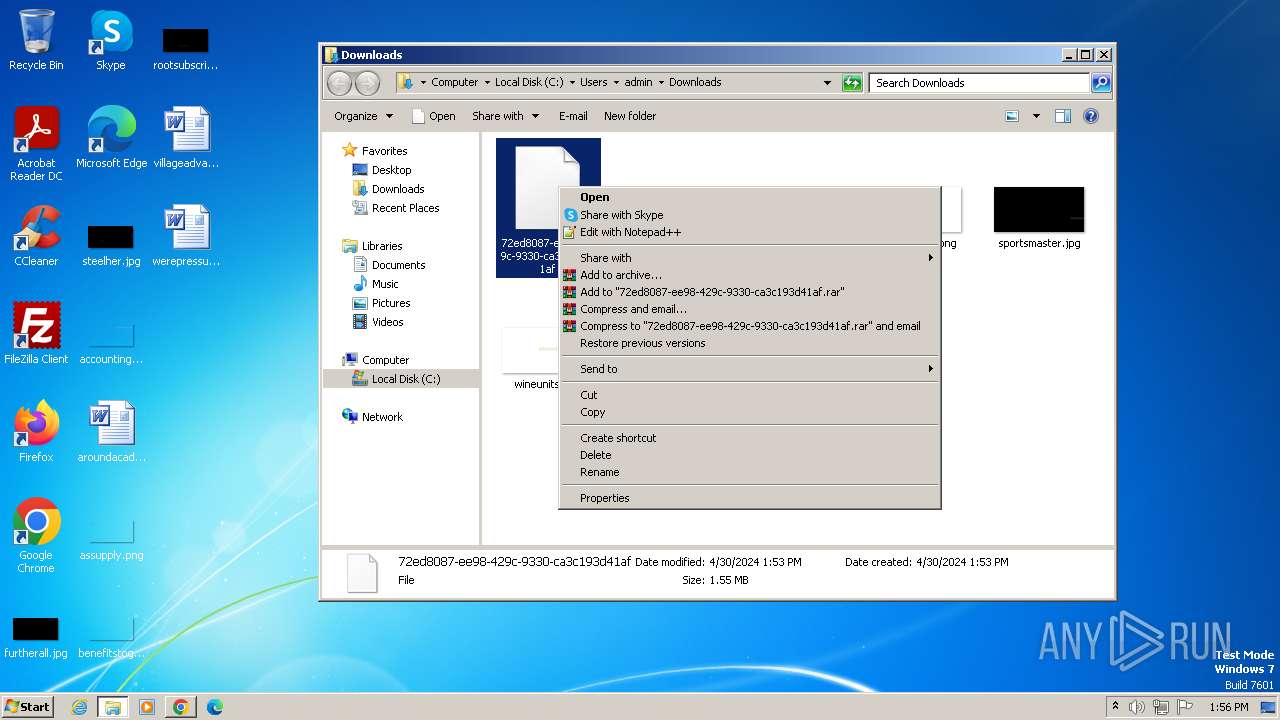Select Recent Places in navigation pane

coord(405,208)
